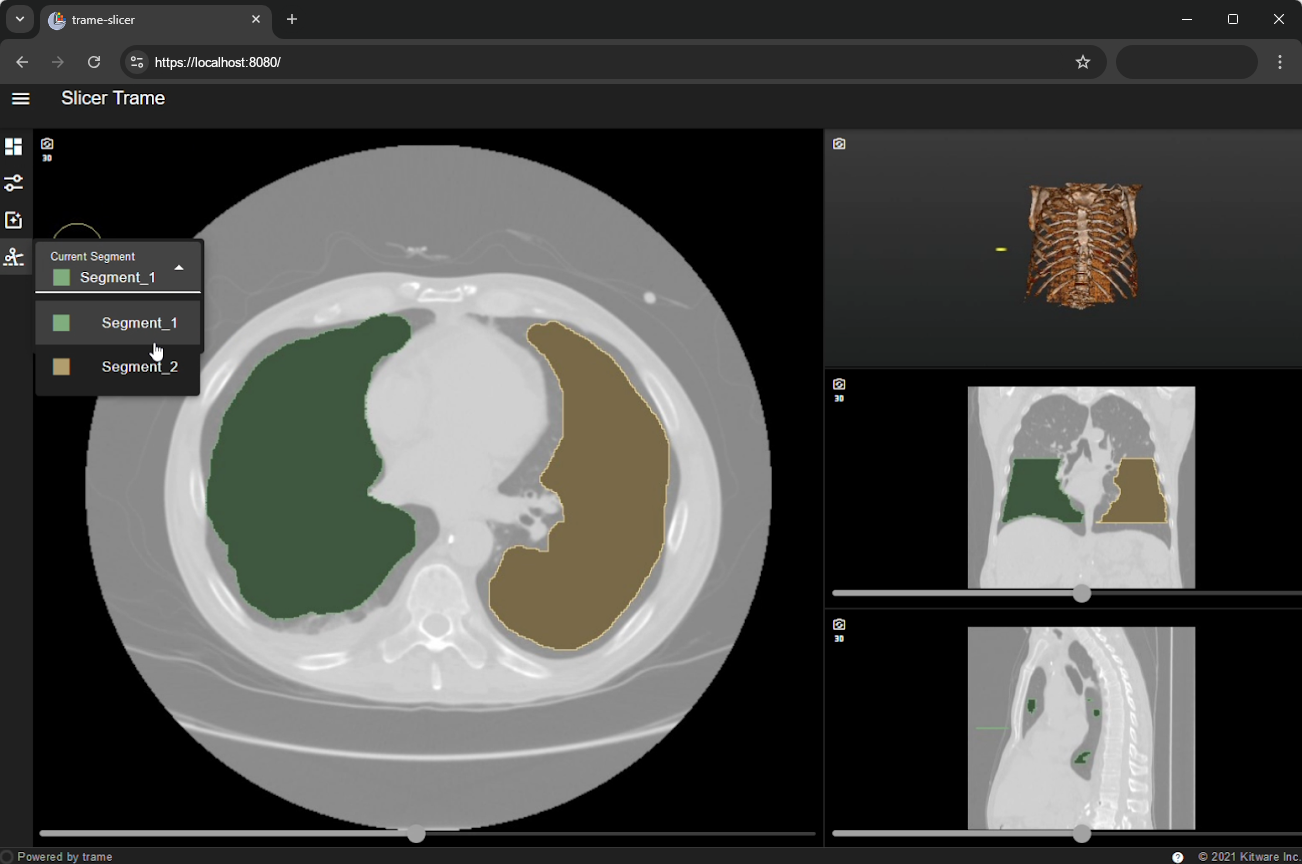Image resolution: width=1302 pixels, height=864 pixels.
Task: Open the browser three-dot menu
Action: (x=1280, y=62)
